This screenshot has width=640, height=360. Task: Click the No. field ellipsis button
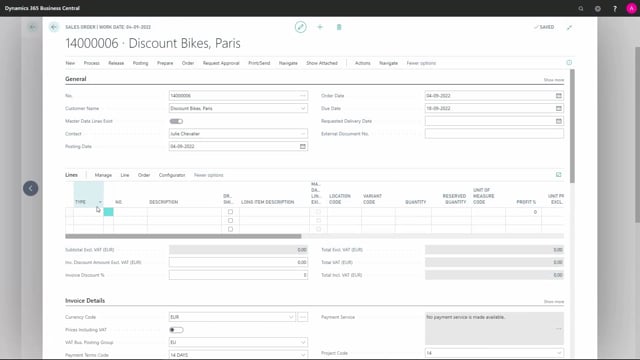(x=303, y=96)
